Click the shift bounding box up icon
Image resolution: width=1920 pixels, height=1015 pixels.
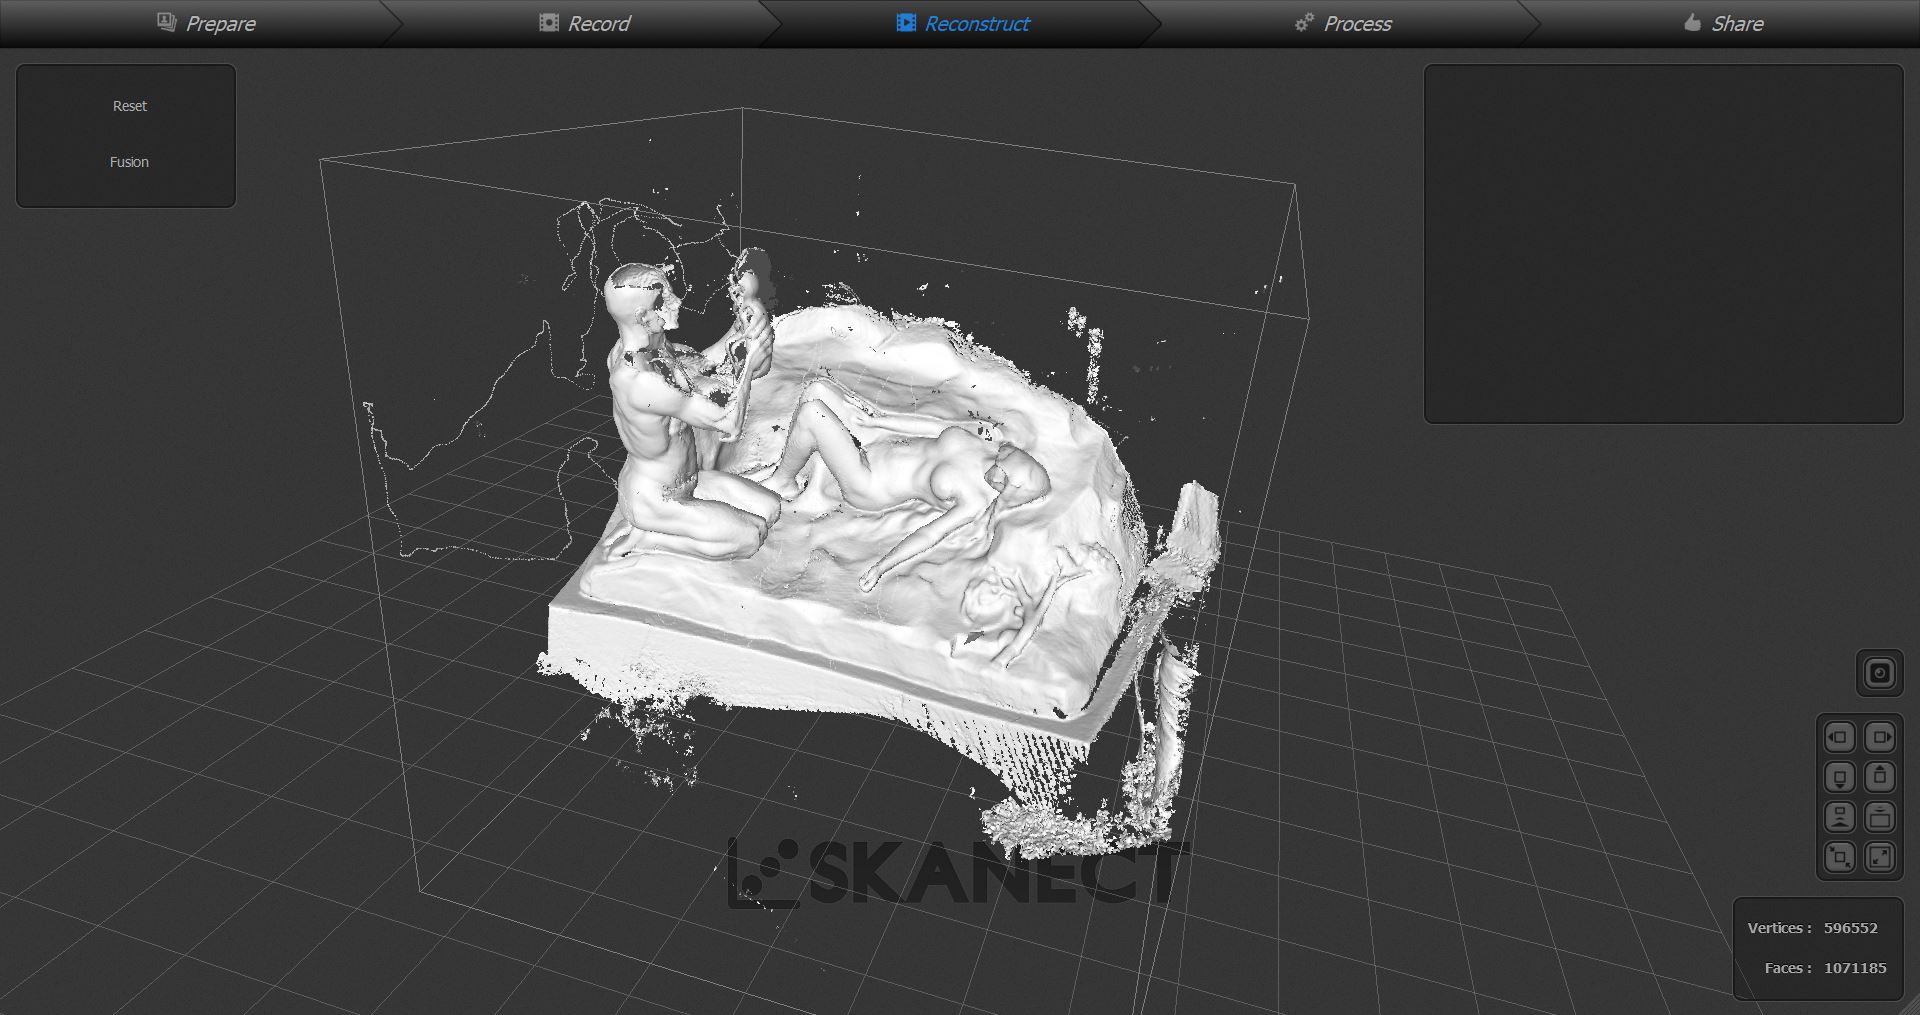1880,777
